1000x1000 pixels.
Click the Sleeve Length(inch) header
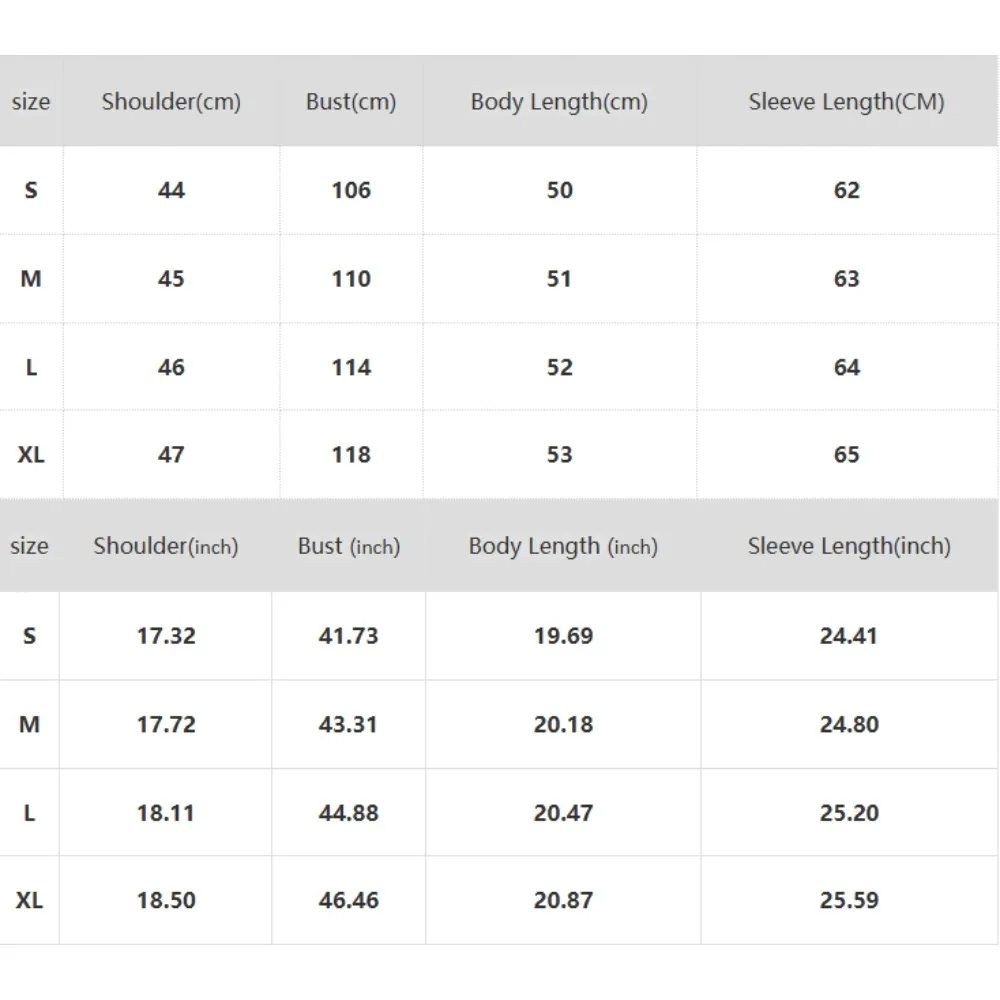[849, 546]
